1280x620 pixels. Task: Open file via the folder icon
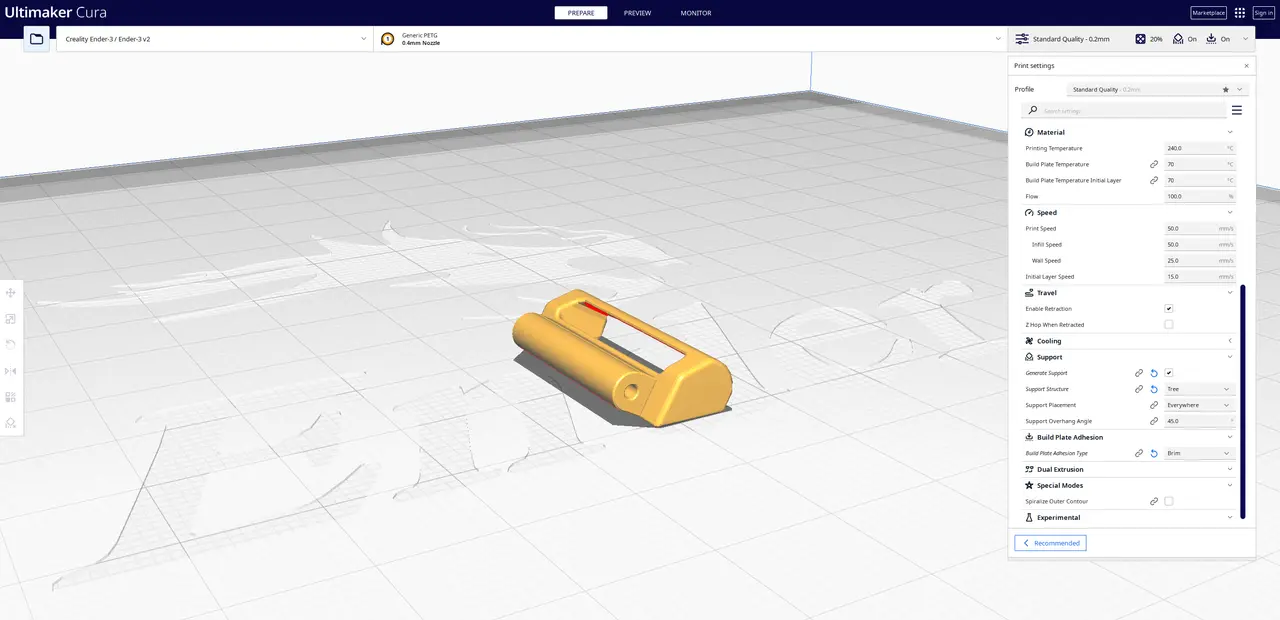pyautogui.click(x=37, y=39)
